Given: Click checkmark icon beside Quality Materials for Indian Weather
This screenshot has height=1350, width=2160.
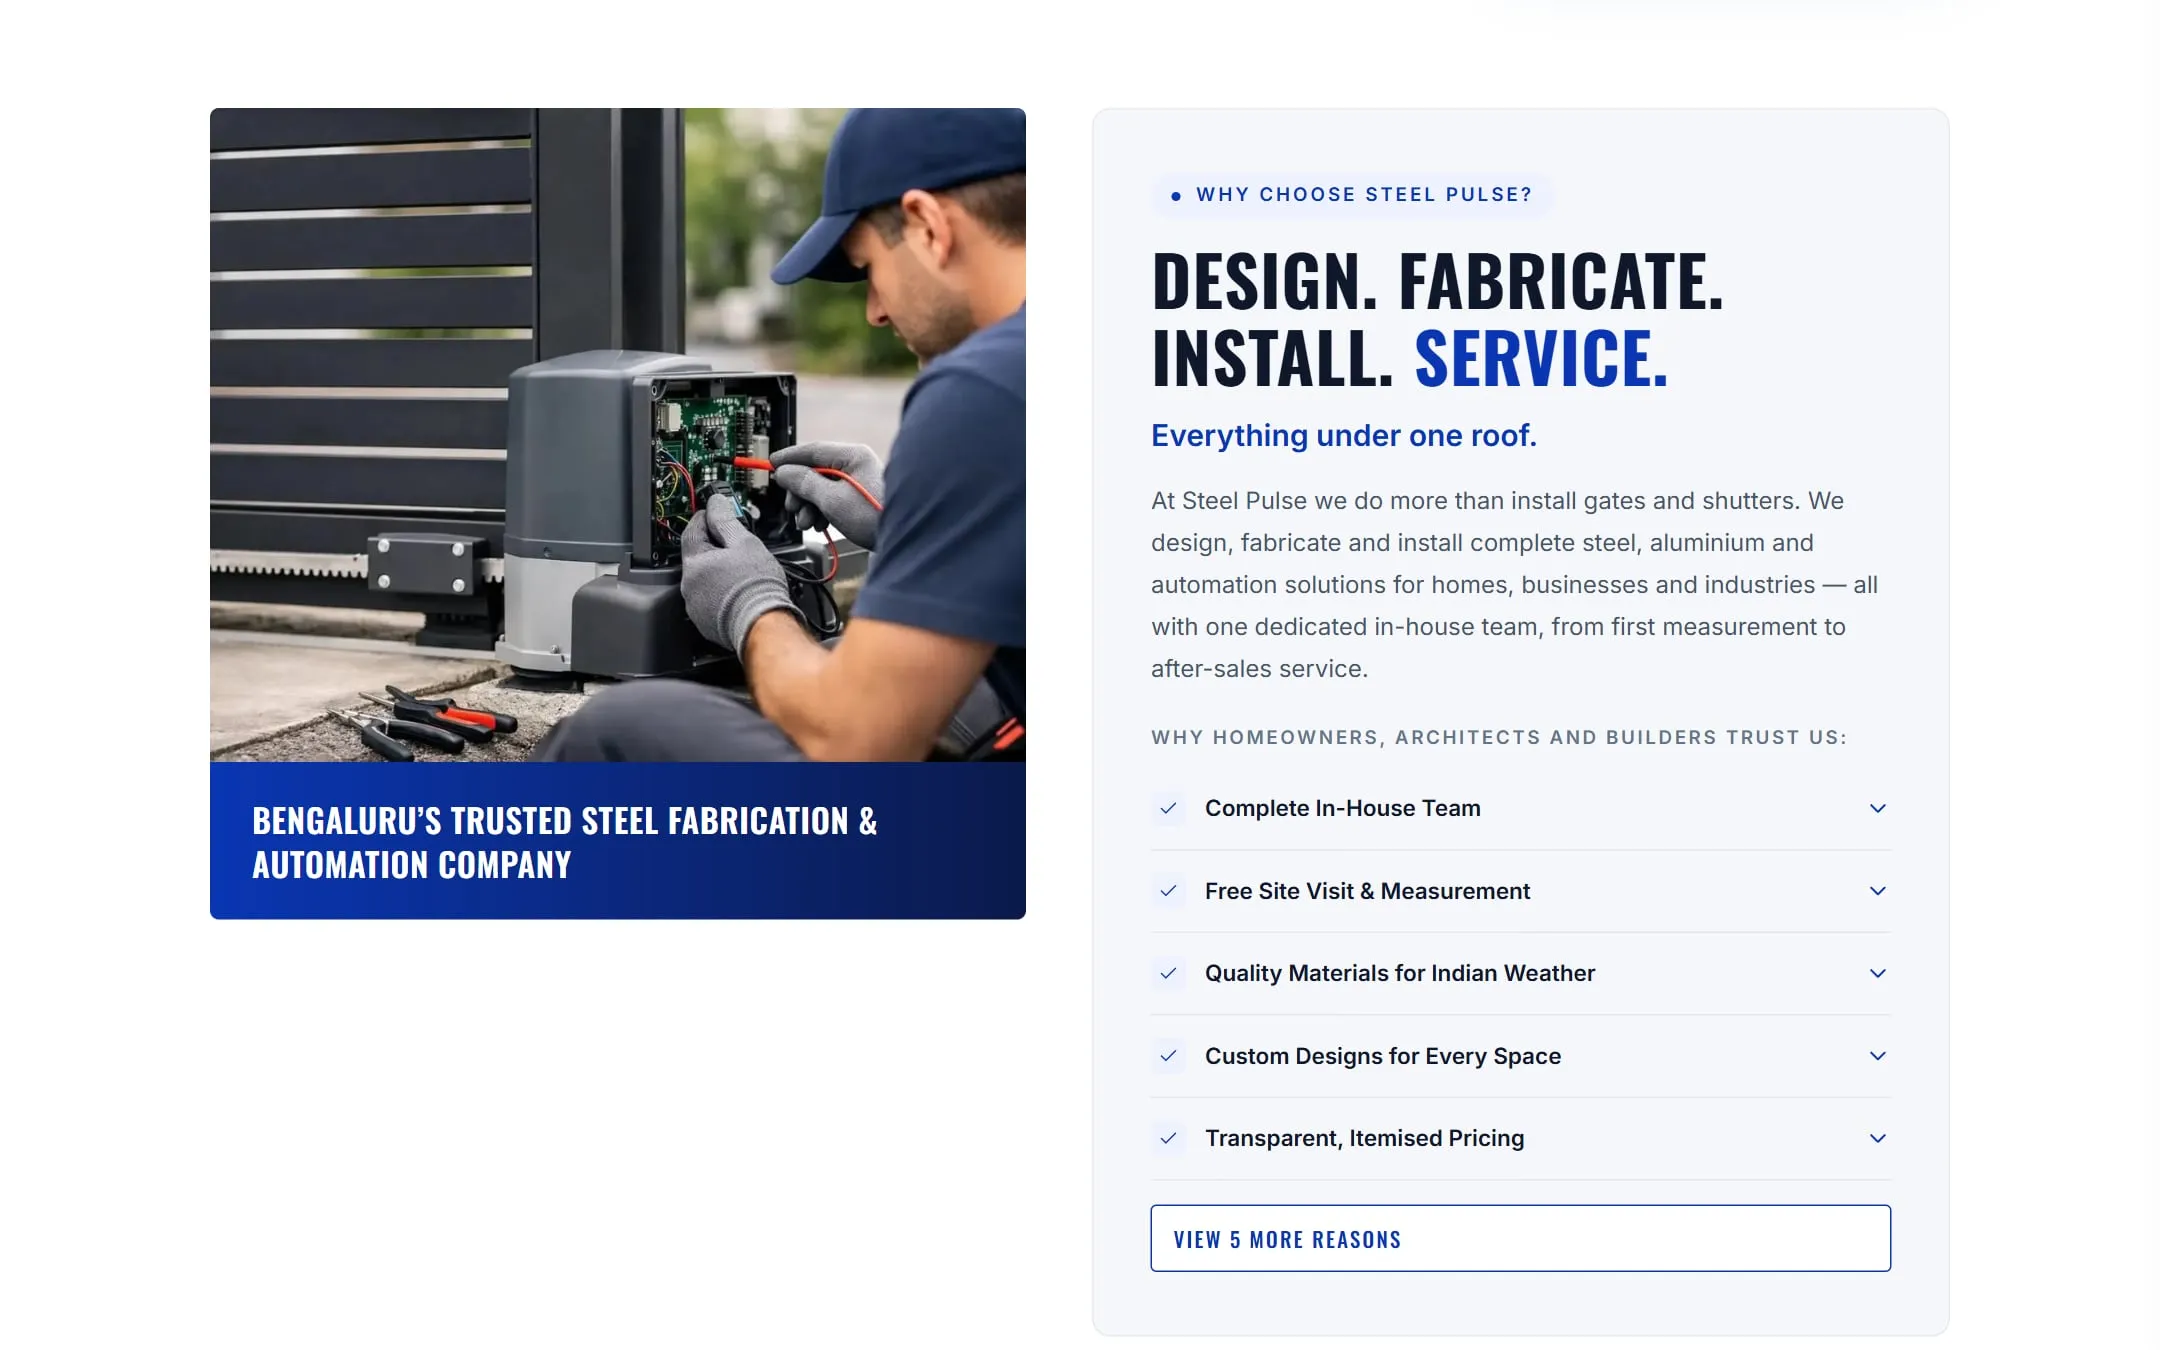Looking at the screenshot, I should pyautogui.click(x=1168, y=973).
